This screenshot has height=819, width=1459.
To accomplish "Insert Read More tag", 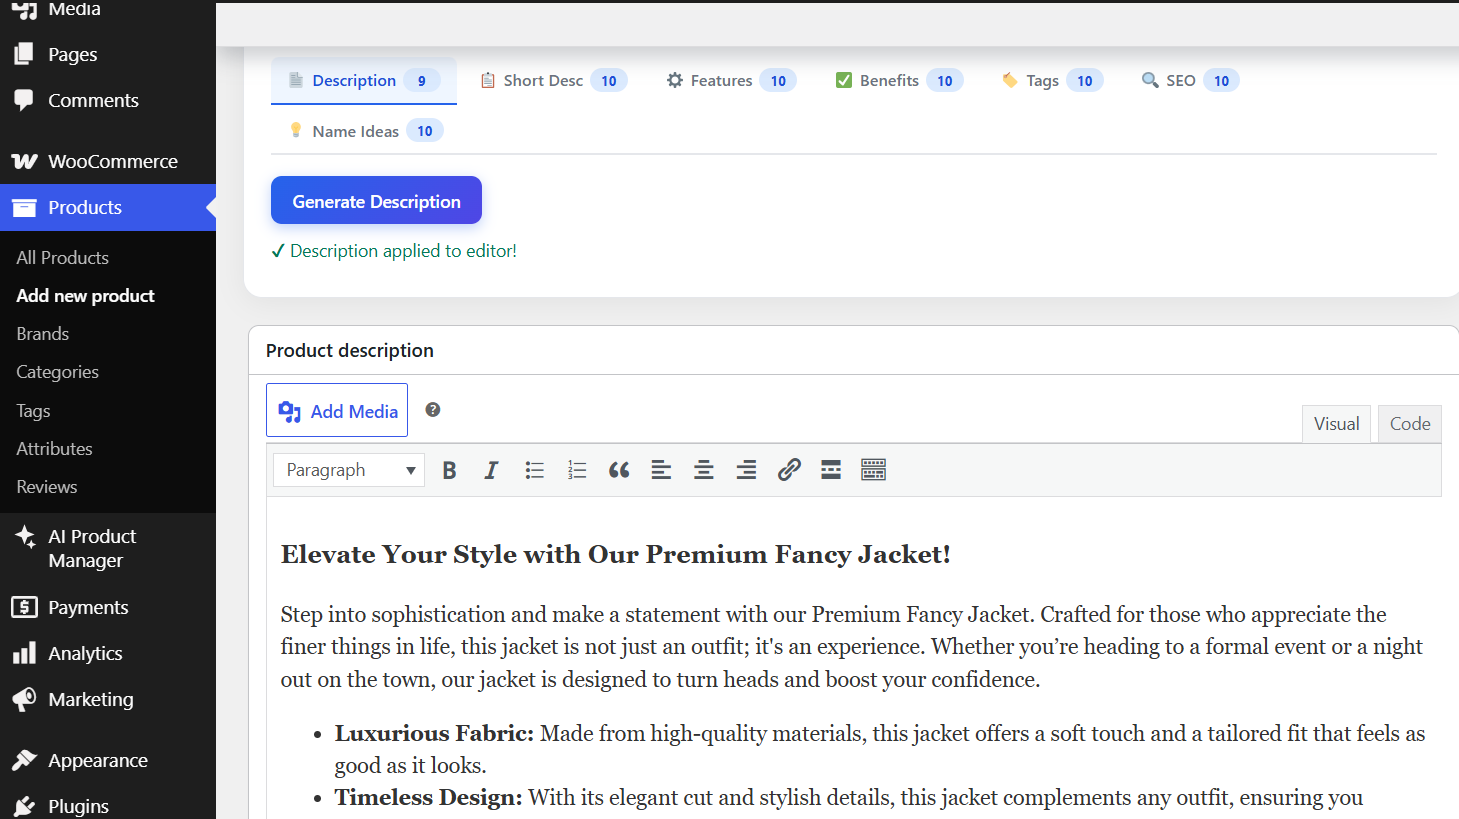I will pyautogui.click(x=831, y=470).
